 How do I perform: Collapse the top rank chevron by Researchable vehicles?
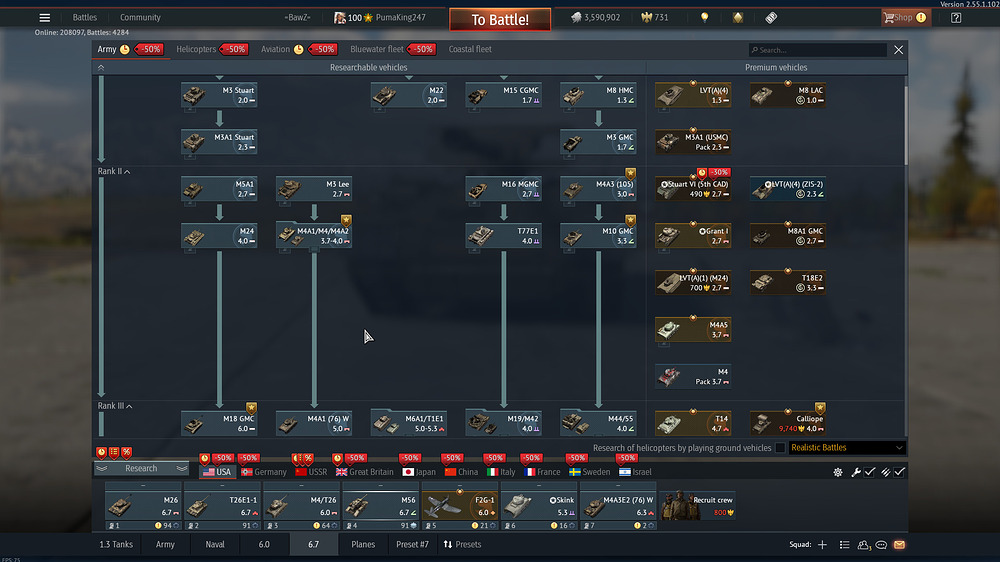(101, 68)
